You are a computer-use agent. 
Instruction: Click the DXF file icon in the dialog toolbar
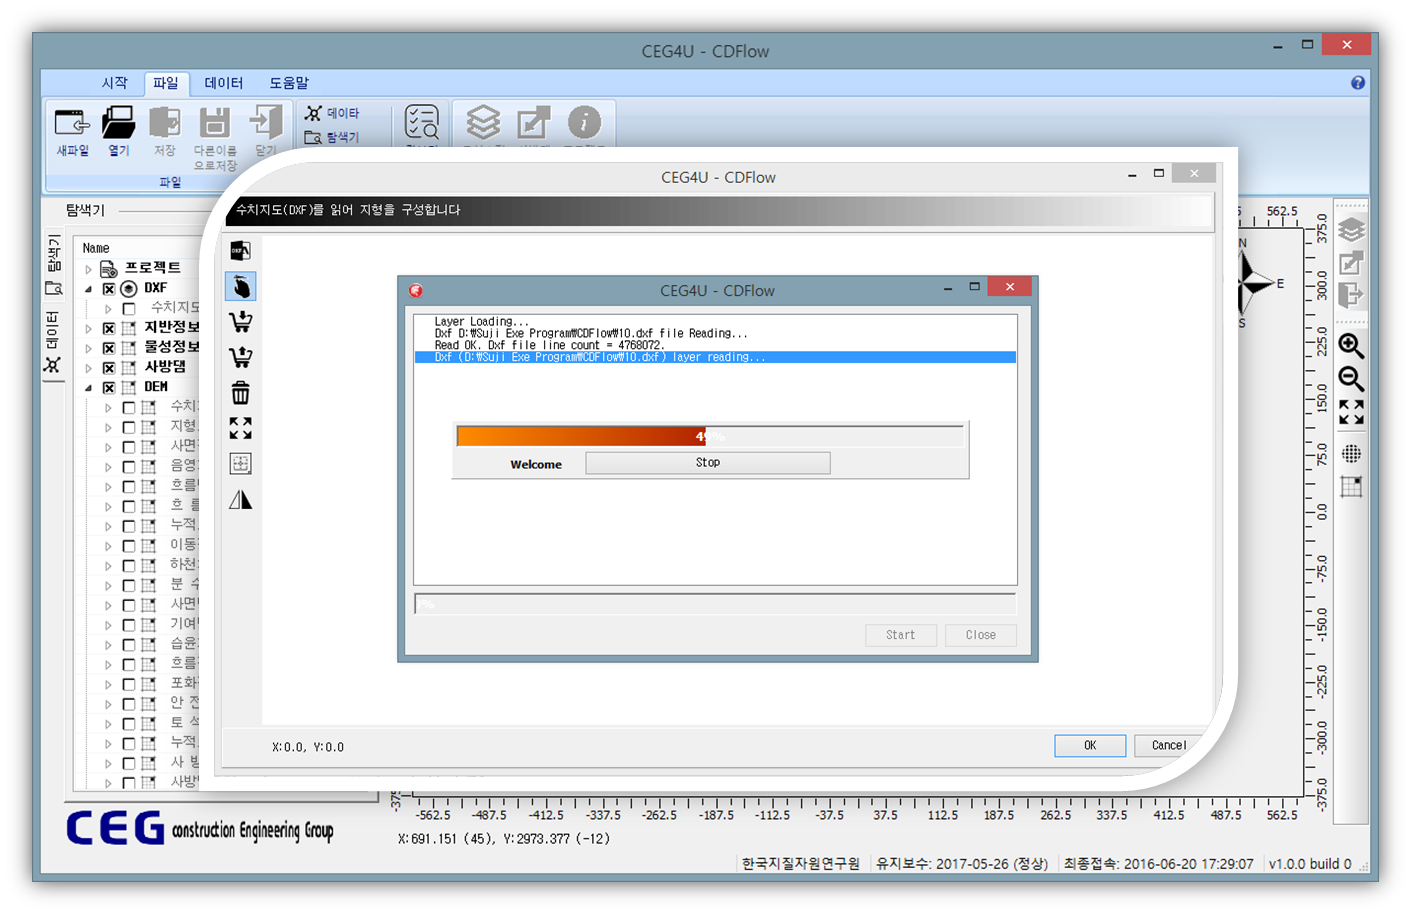tap(240, 250)
